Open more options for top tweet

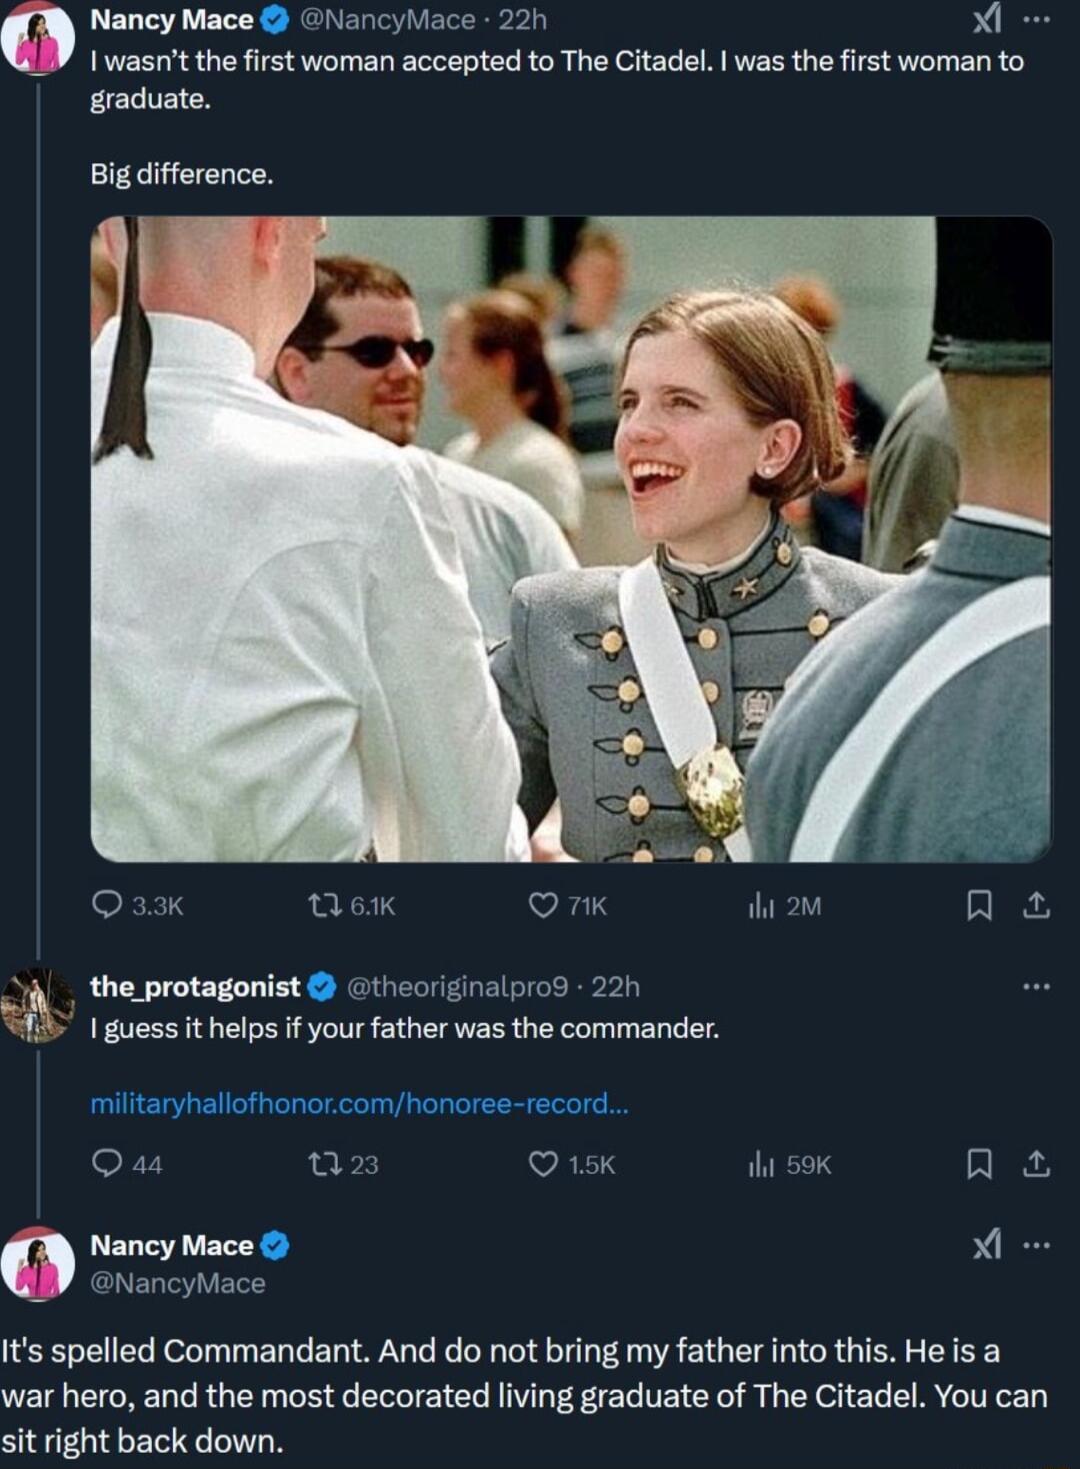tap(1037, 19)
